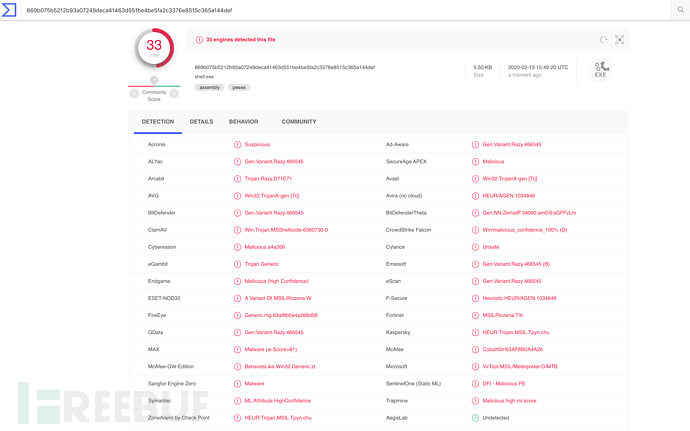The width and height of the screenshot is (690, 431).
Task: Select the file hash text in summary
Action: [x=285, y=67]
